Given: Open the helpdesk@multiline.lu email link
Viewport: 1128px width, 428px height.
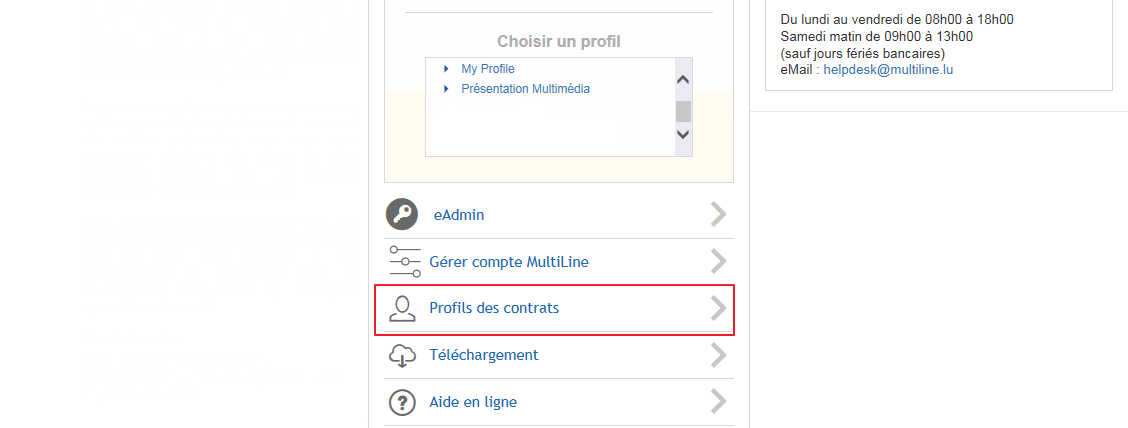Looking at the screenshot, I should [888, 70].
